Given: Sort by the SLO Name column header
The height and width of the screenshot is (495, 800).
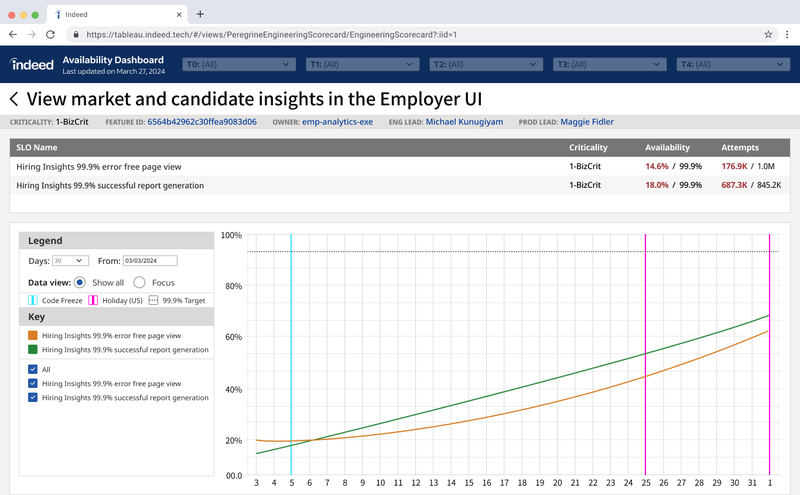Looking at the screenshot, I should point(37,147).
